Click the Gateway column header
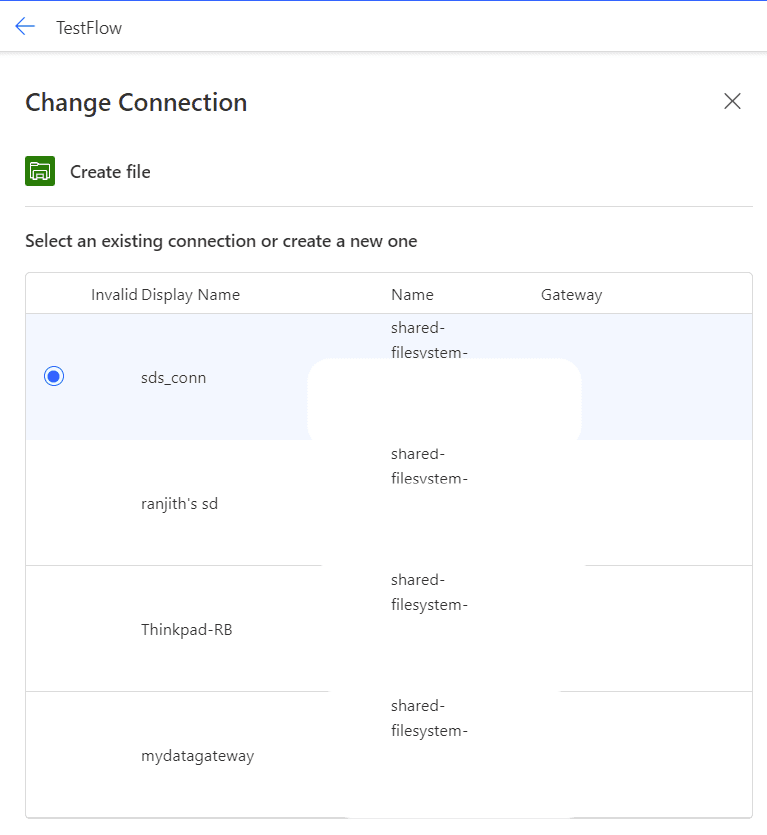This screenshot has width=767, height=835. click(572, 294)
